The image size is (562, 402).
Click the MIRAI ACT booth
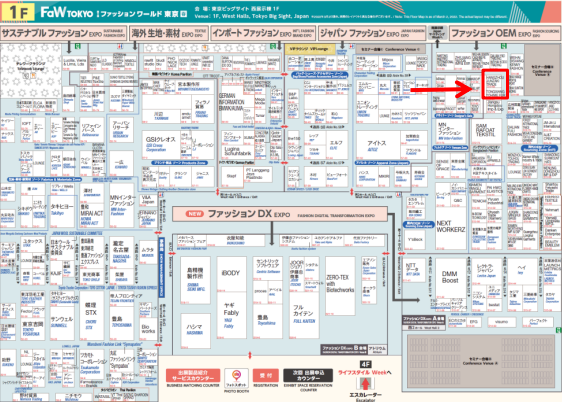click(x=91, y=214)
